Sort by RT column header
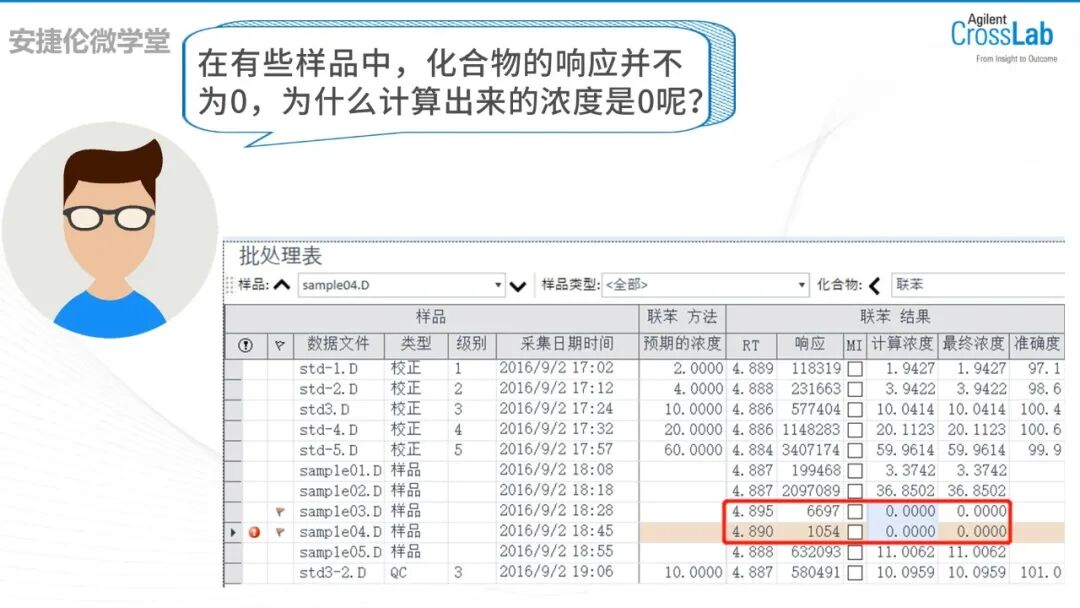 click(x=751, y=344)
